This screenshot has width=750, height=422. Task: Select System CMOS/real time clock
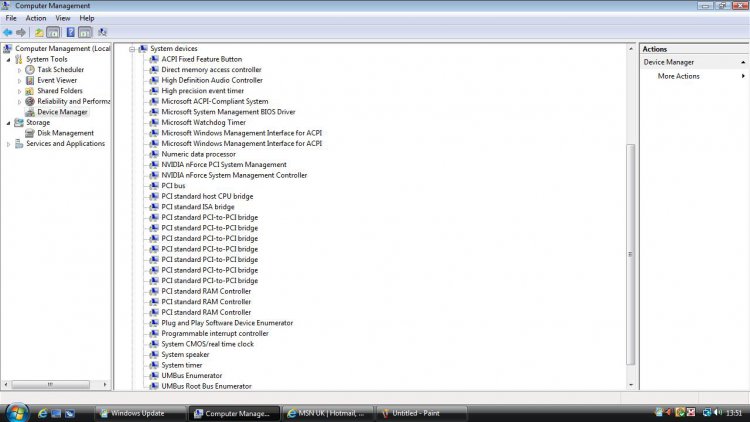tap(208, 344)
